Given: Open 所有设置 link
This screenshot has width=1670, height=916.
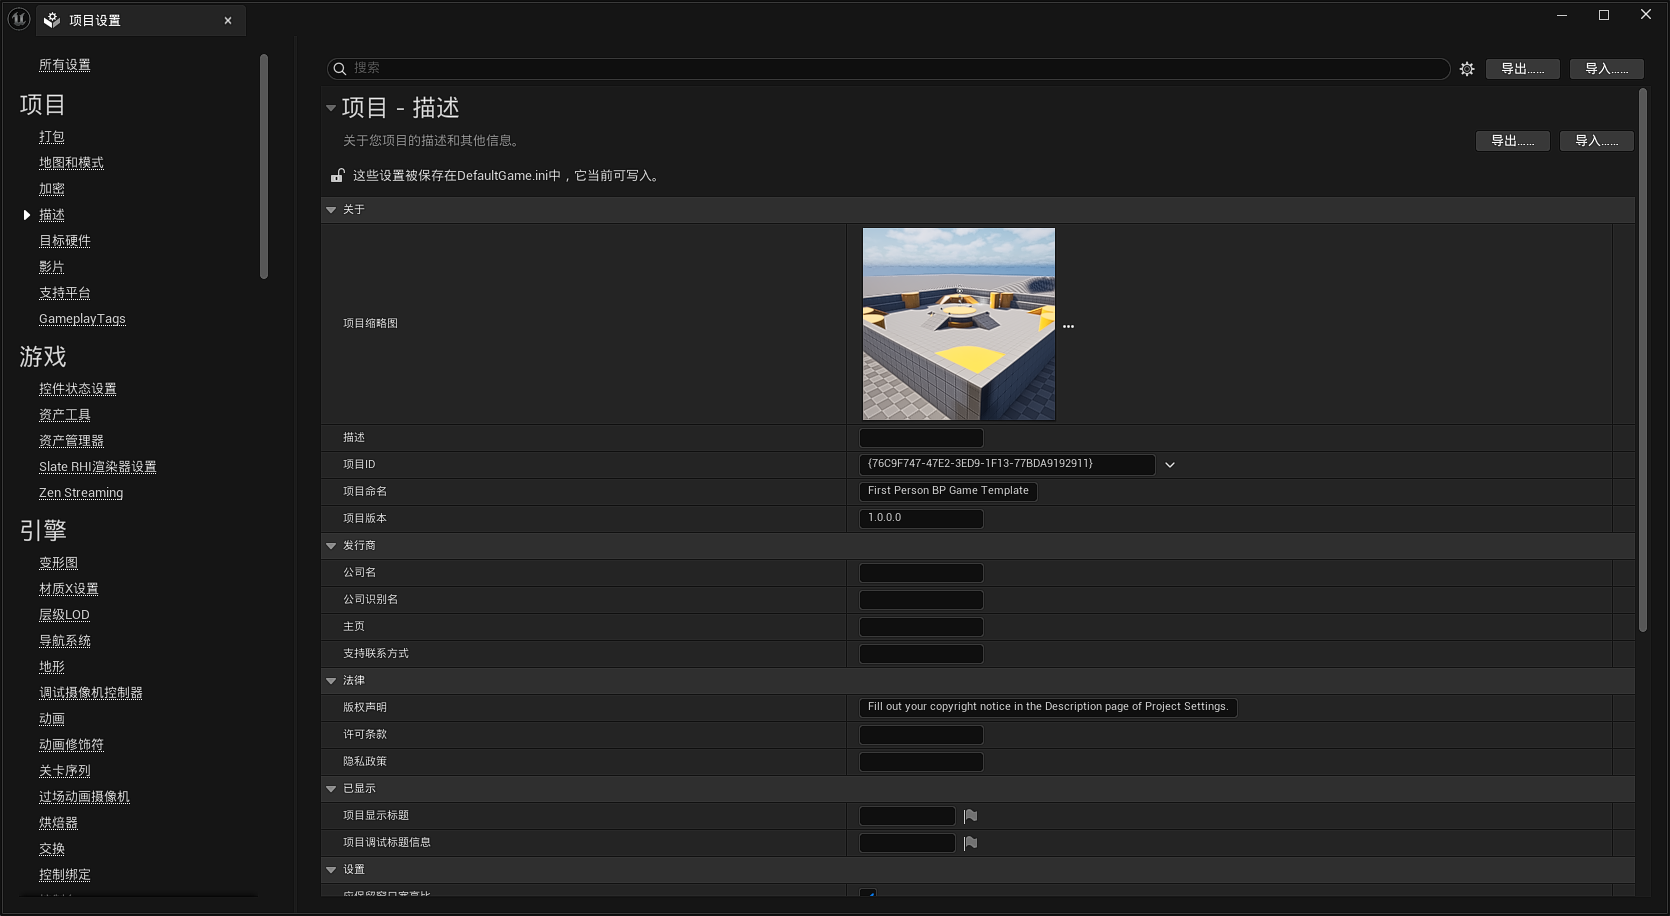Looking at the screenshot, I should pos(65,65).
